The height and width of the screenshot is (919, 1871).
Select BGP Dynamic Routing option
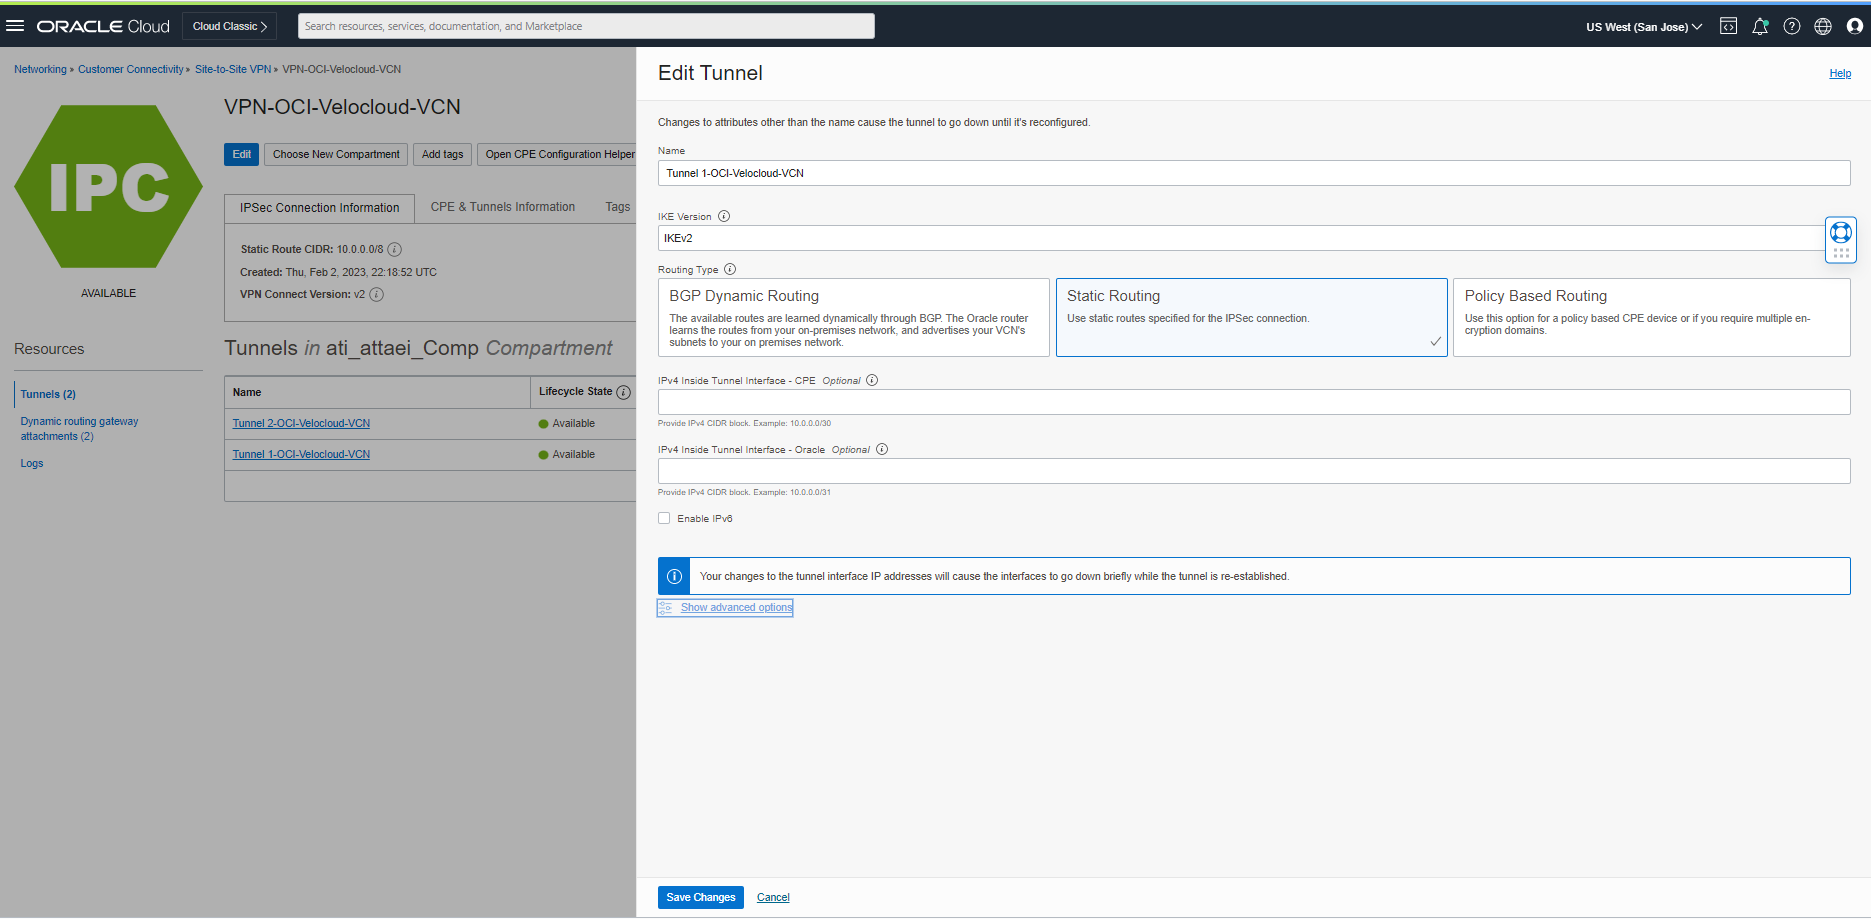pyautogui.click(x=853, y=317)
